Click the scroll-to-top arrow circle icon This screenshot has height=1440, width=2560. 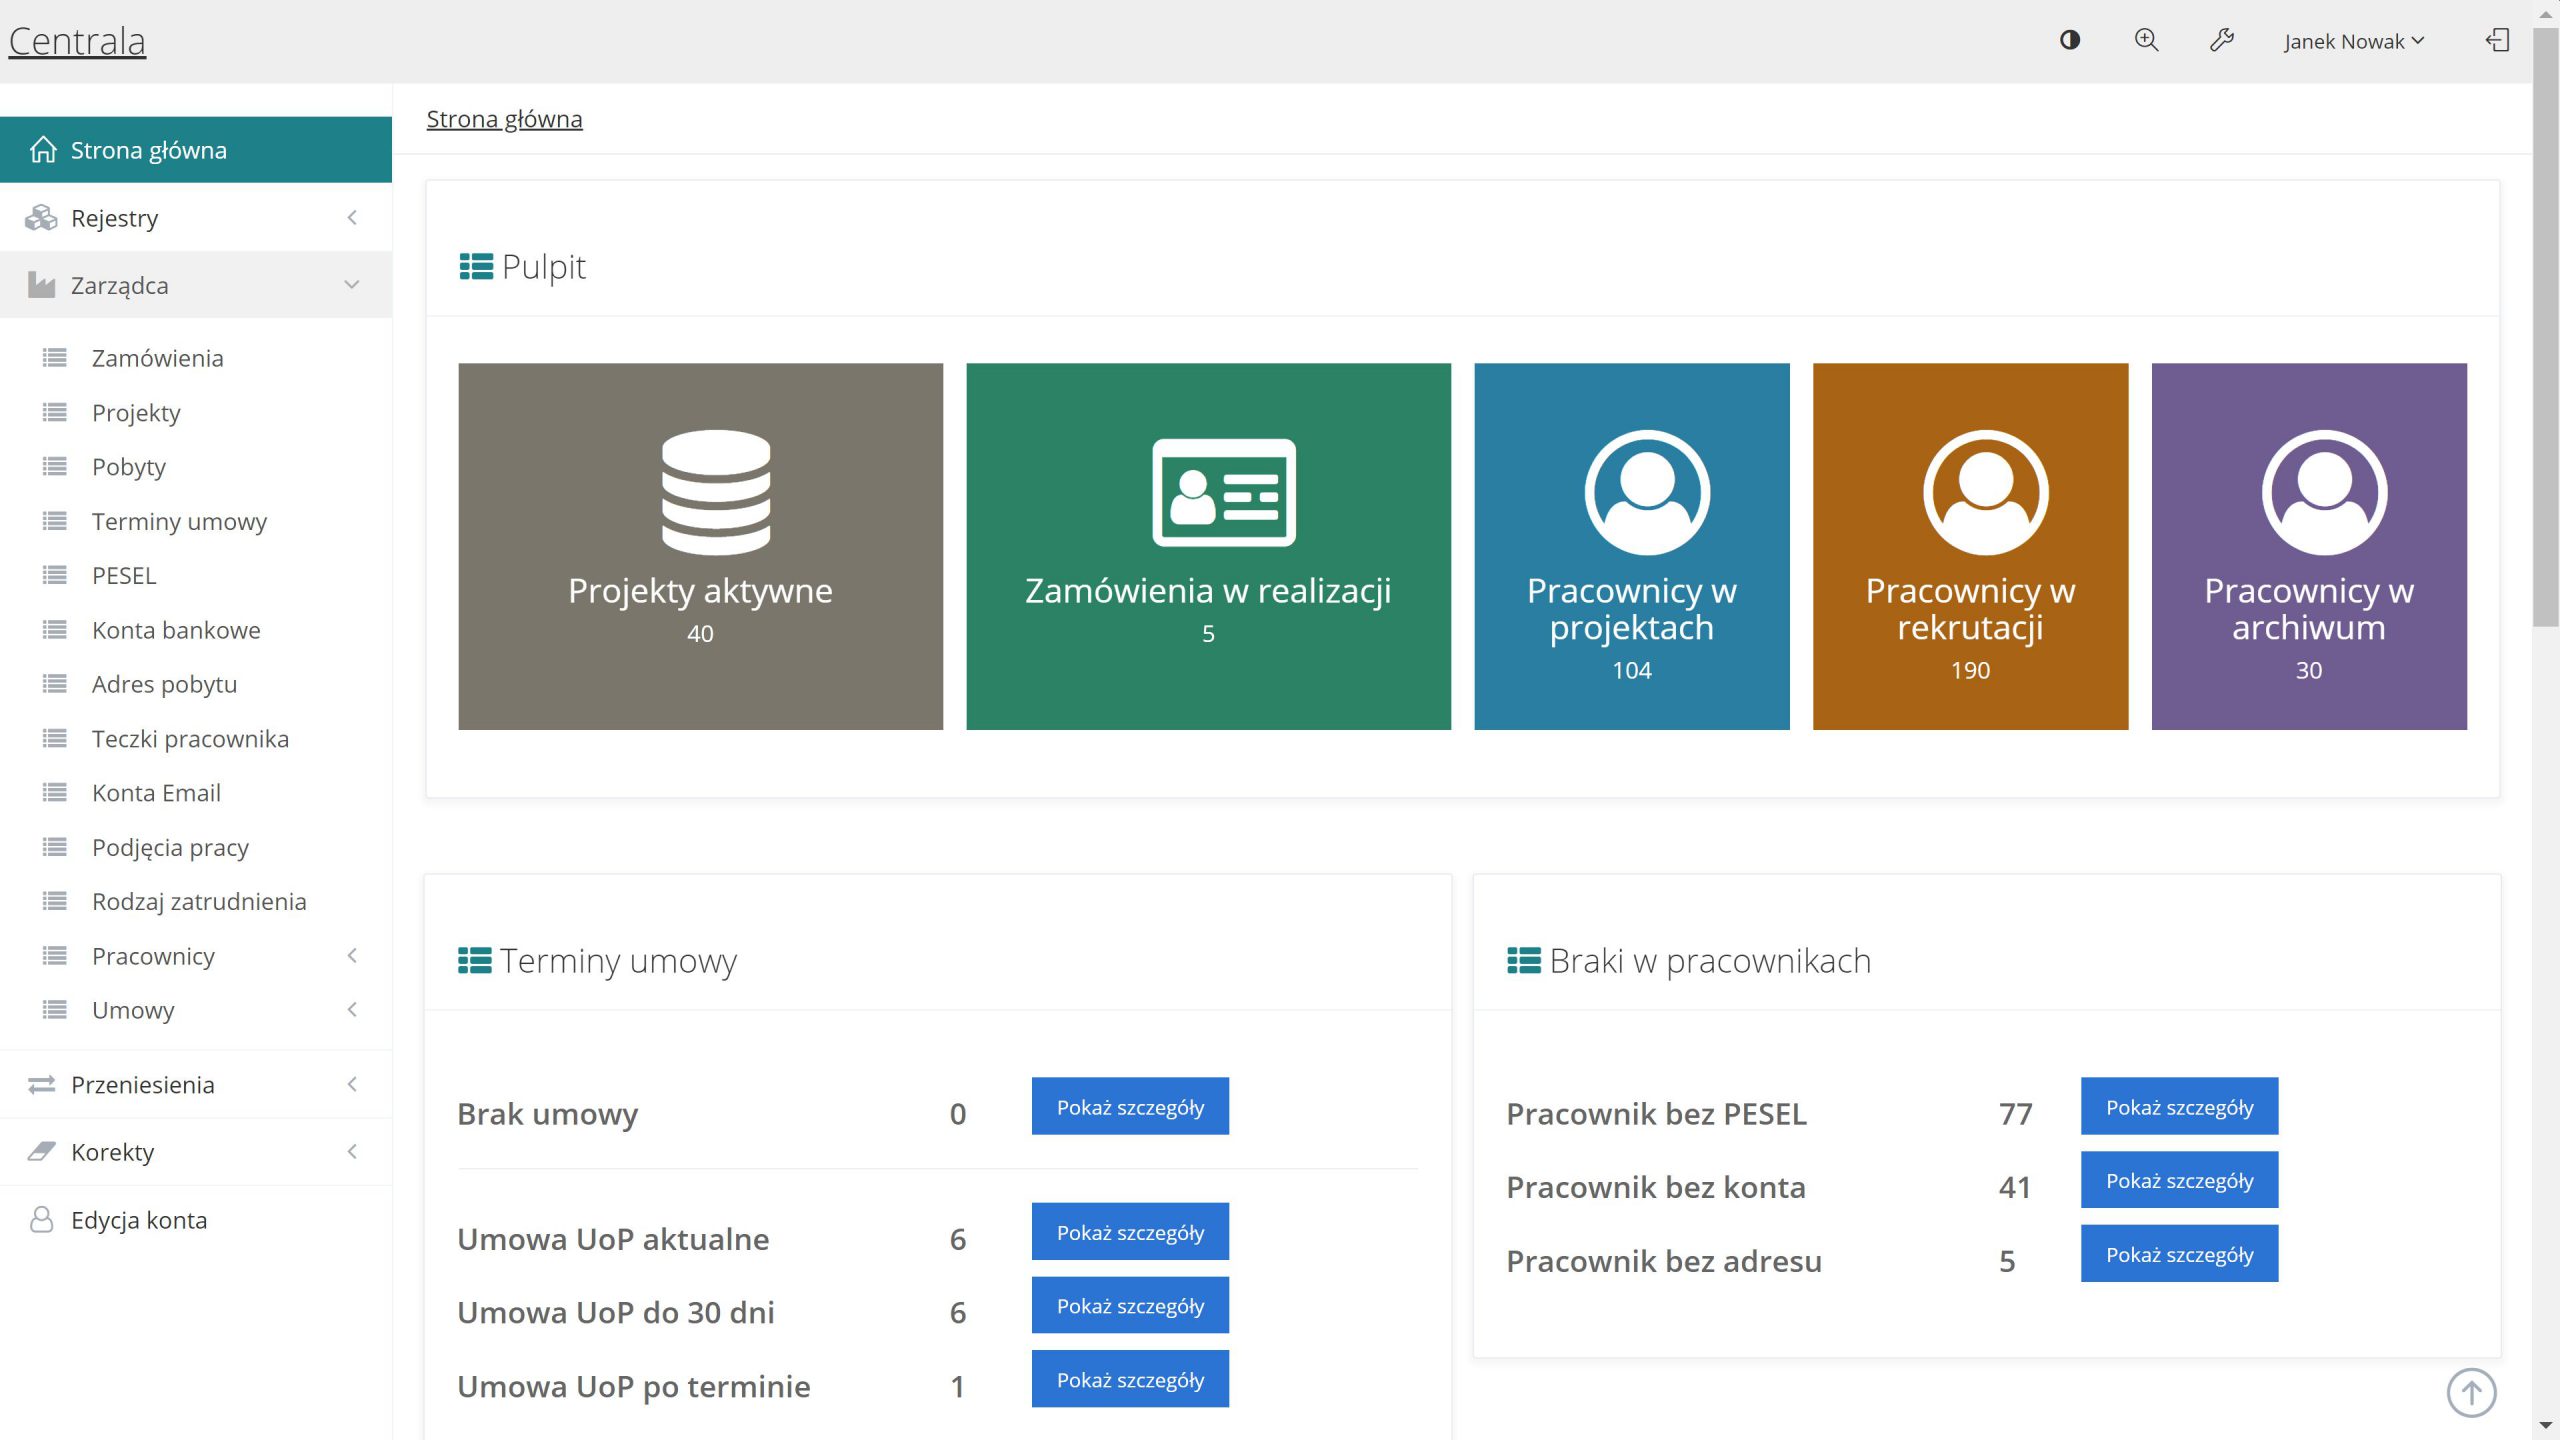[2471, 1392]
